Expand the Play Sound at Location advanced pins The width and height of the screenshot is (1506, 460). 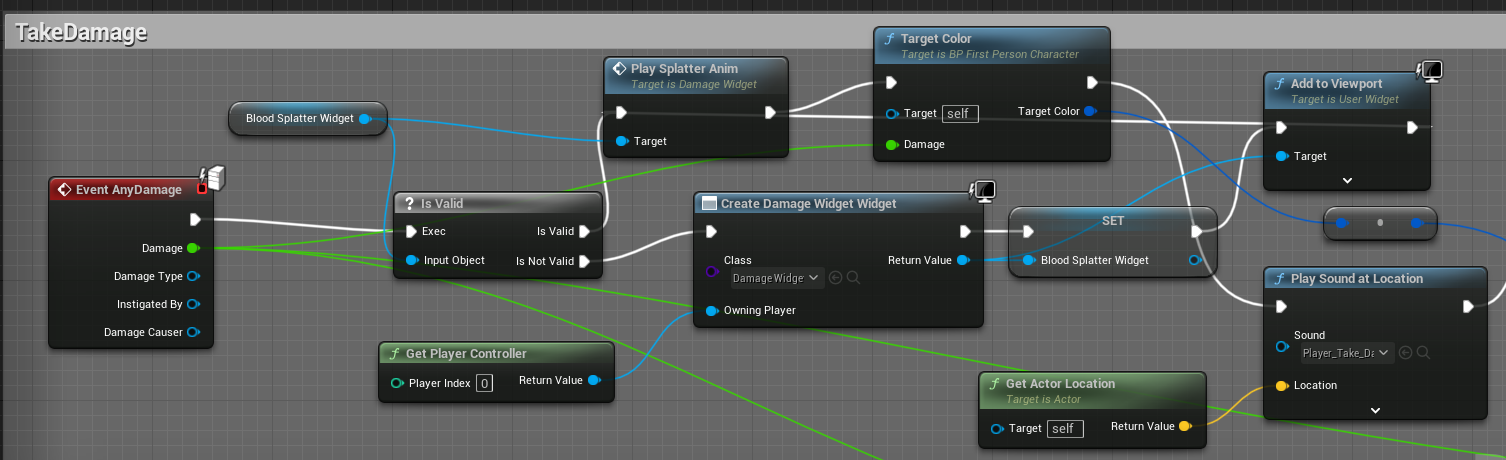(x=1375, y=410)
